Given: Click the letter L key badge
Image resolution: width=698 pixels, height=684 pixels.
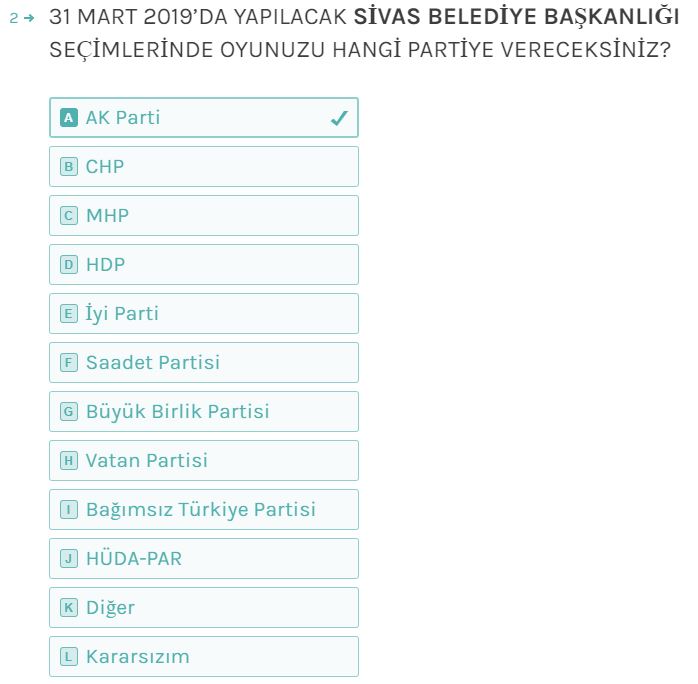Looking at the screenshot, I should click(69, 657).
